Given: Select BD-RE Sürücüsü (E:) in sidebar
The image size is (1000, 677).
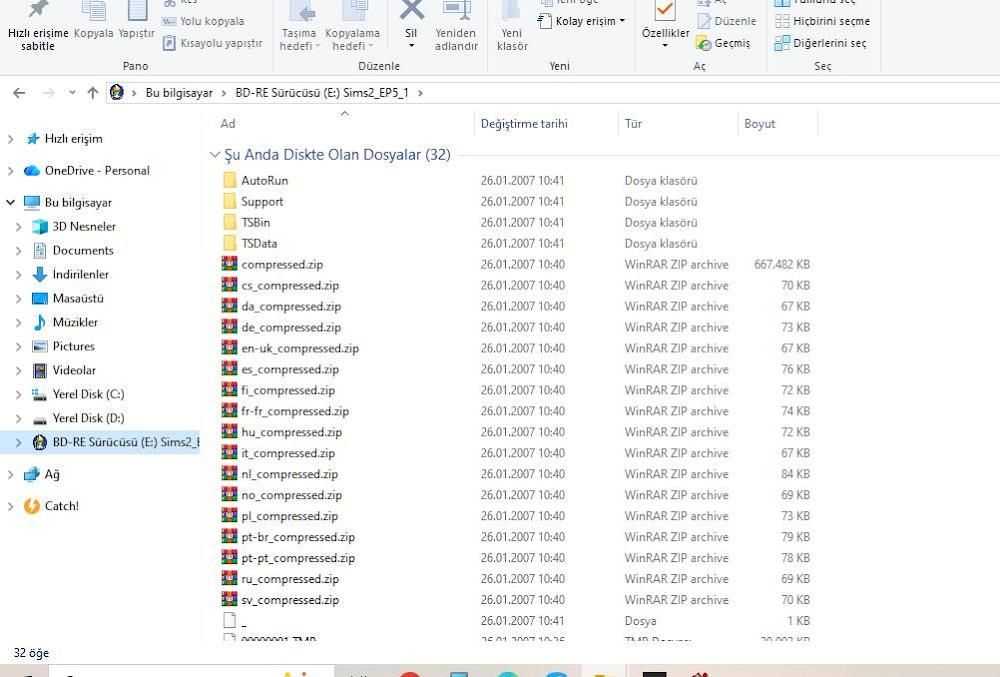Looking at the screenshot, I should [115, 442].
